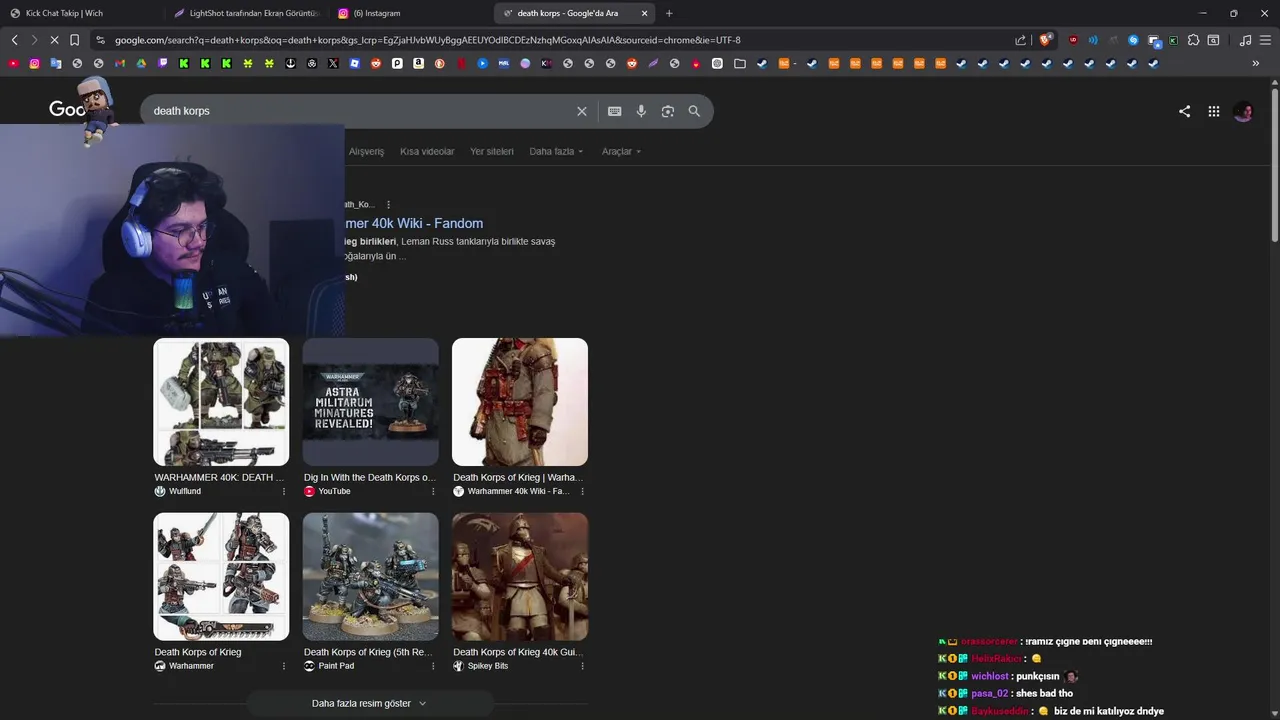Open three-dot menu for YouTube image
This screenshot has height=720, width=1280.
point(433,491)
